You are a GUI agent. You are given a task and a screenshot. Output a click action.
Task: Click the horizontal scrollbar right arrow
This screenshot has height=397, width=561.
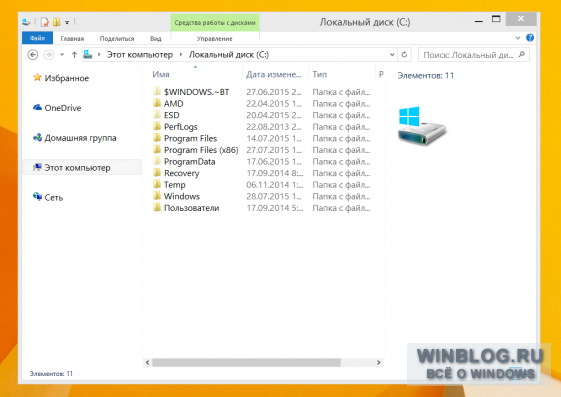[379, 362]
